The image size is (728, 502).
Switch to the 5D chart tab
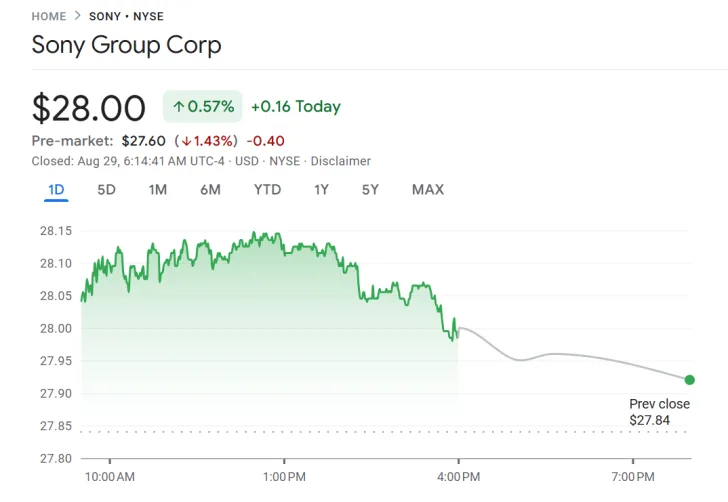[x=106, y=190]
